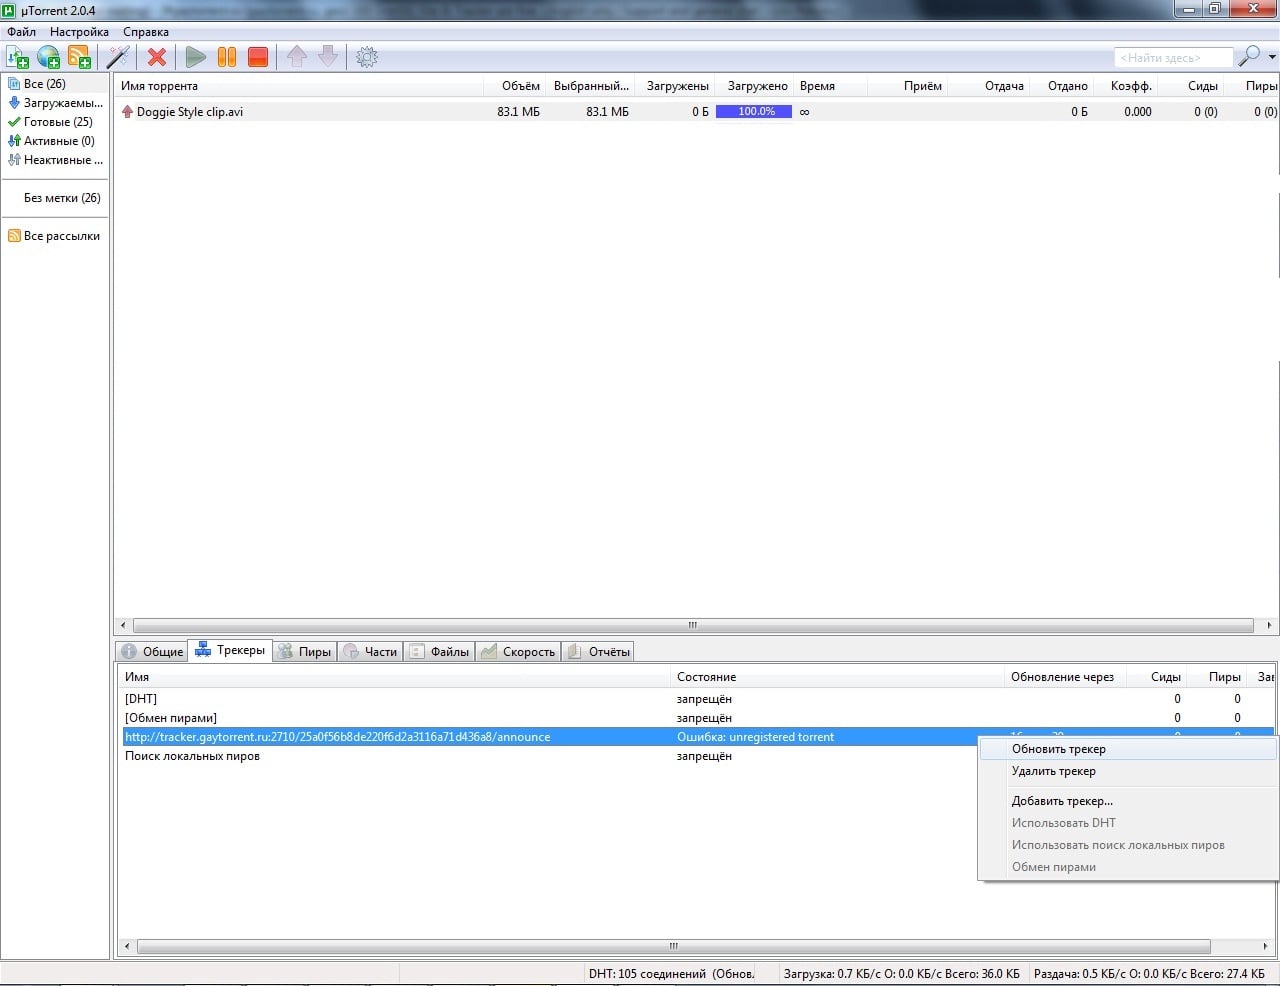Switch to the Пиры tab
Viewport: 1280px width, 986px height.
[304, 652]
